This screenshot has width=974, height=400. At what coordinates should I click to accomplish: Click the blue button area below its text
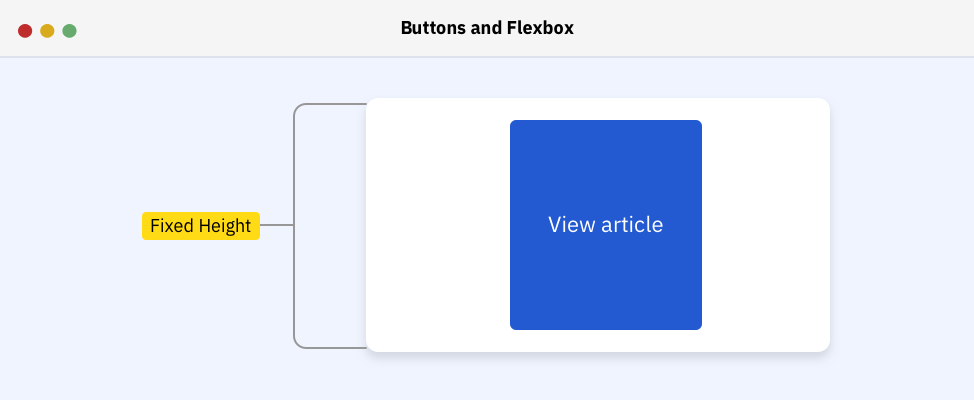(x=605, y=290)
